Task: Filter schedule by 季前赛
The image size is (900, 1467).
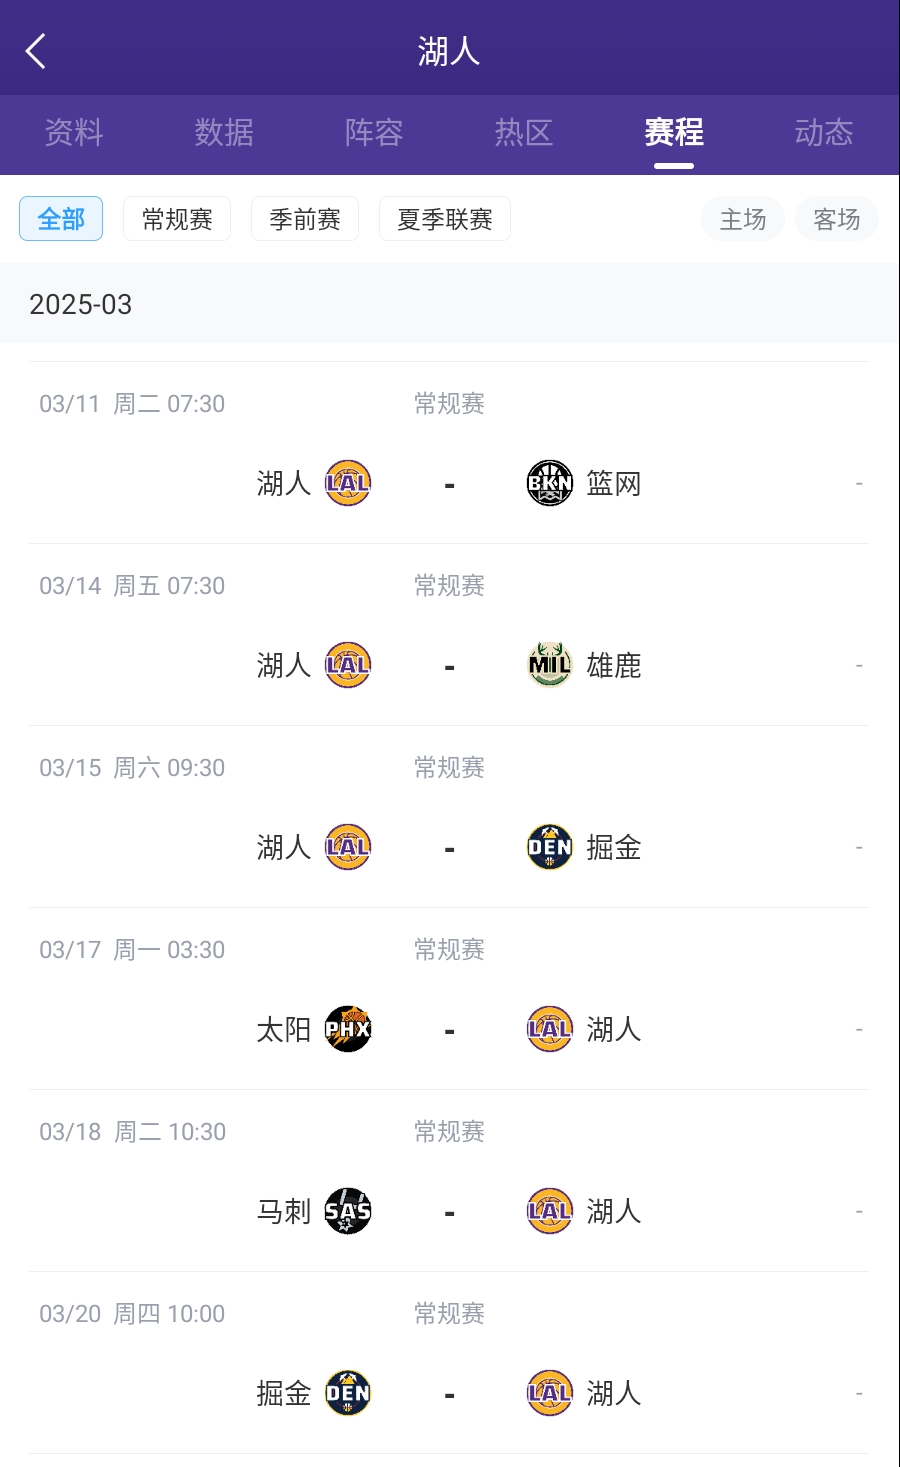Action: 305,219
